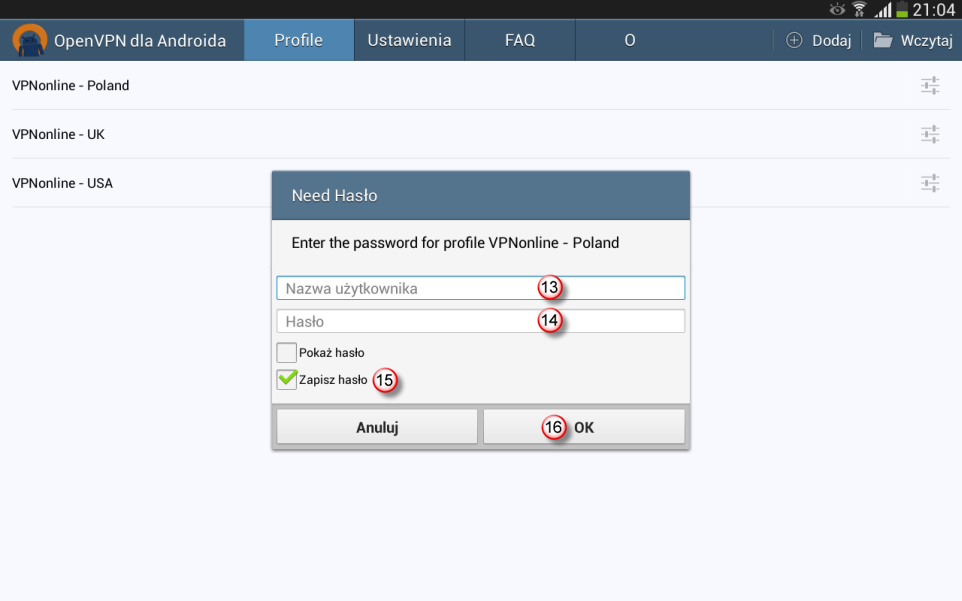Screen dimensions: 962x601
Task: Cancel the dialog with Anuluj
Action: pos(377,427)
